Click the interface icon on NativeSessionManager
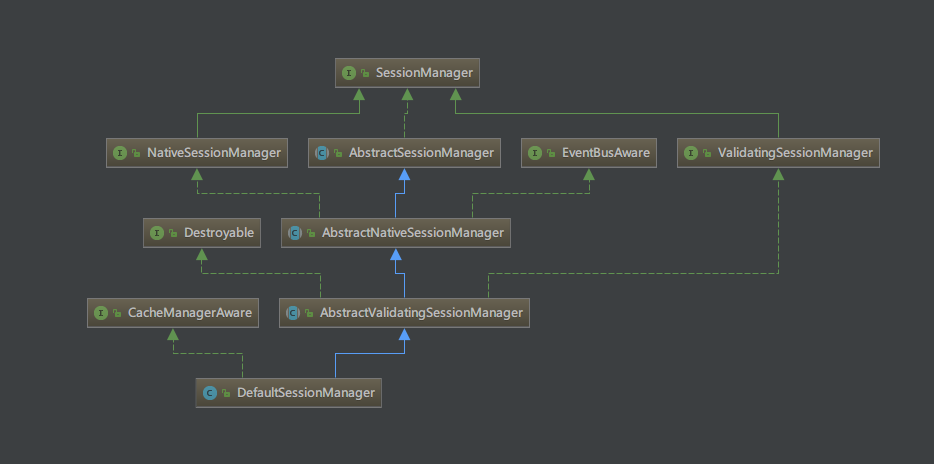Image resolution: width=934 pixels, height=464 pixels. click(x=120, y=153)
